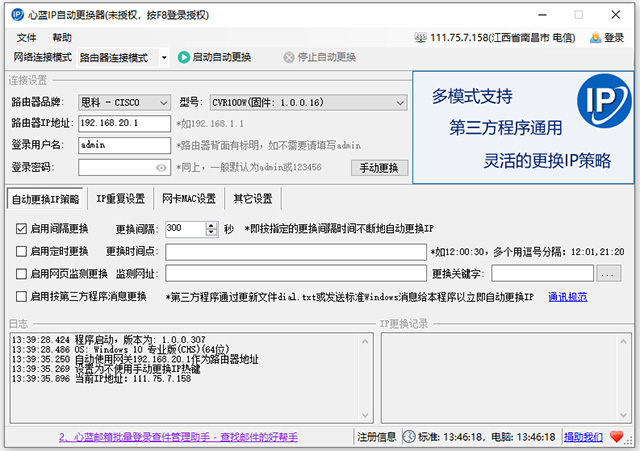Click 更换关键字 input field
640x451 pixels.
click(x=542, y=273)
